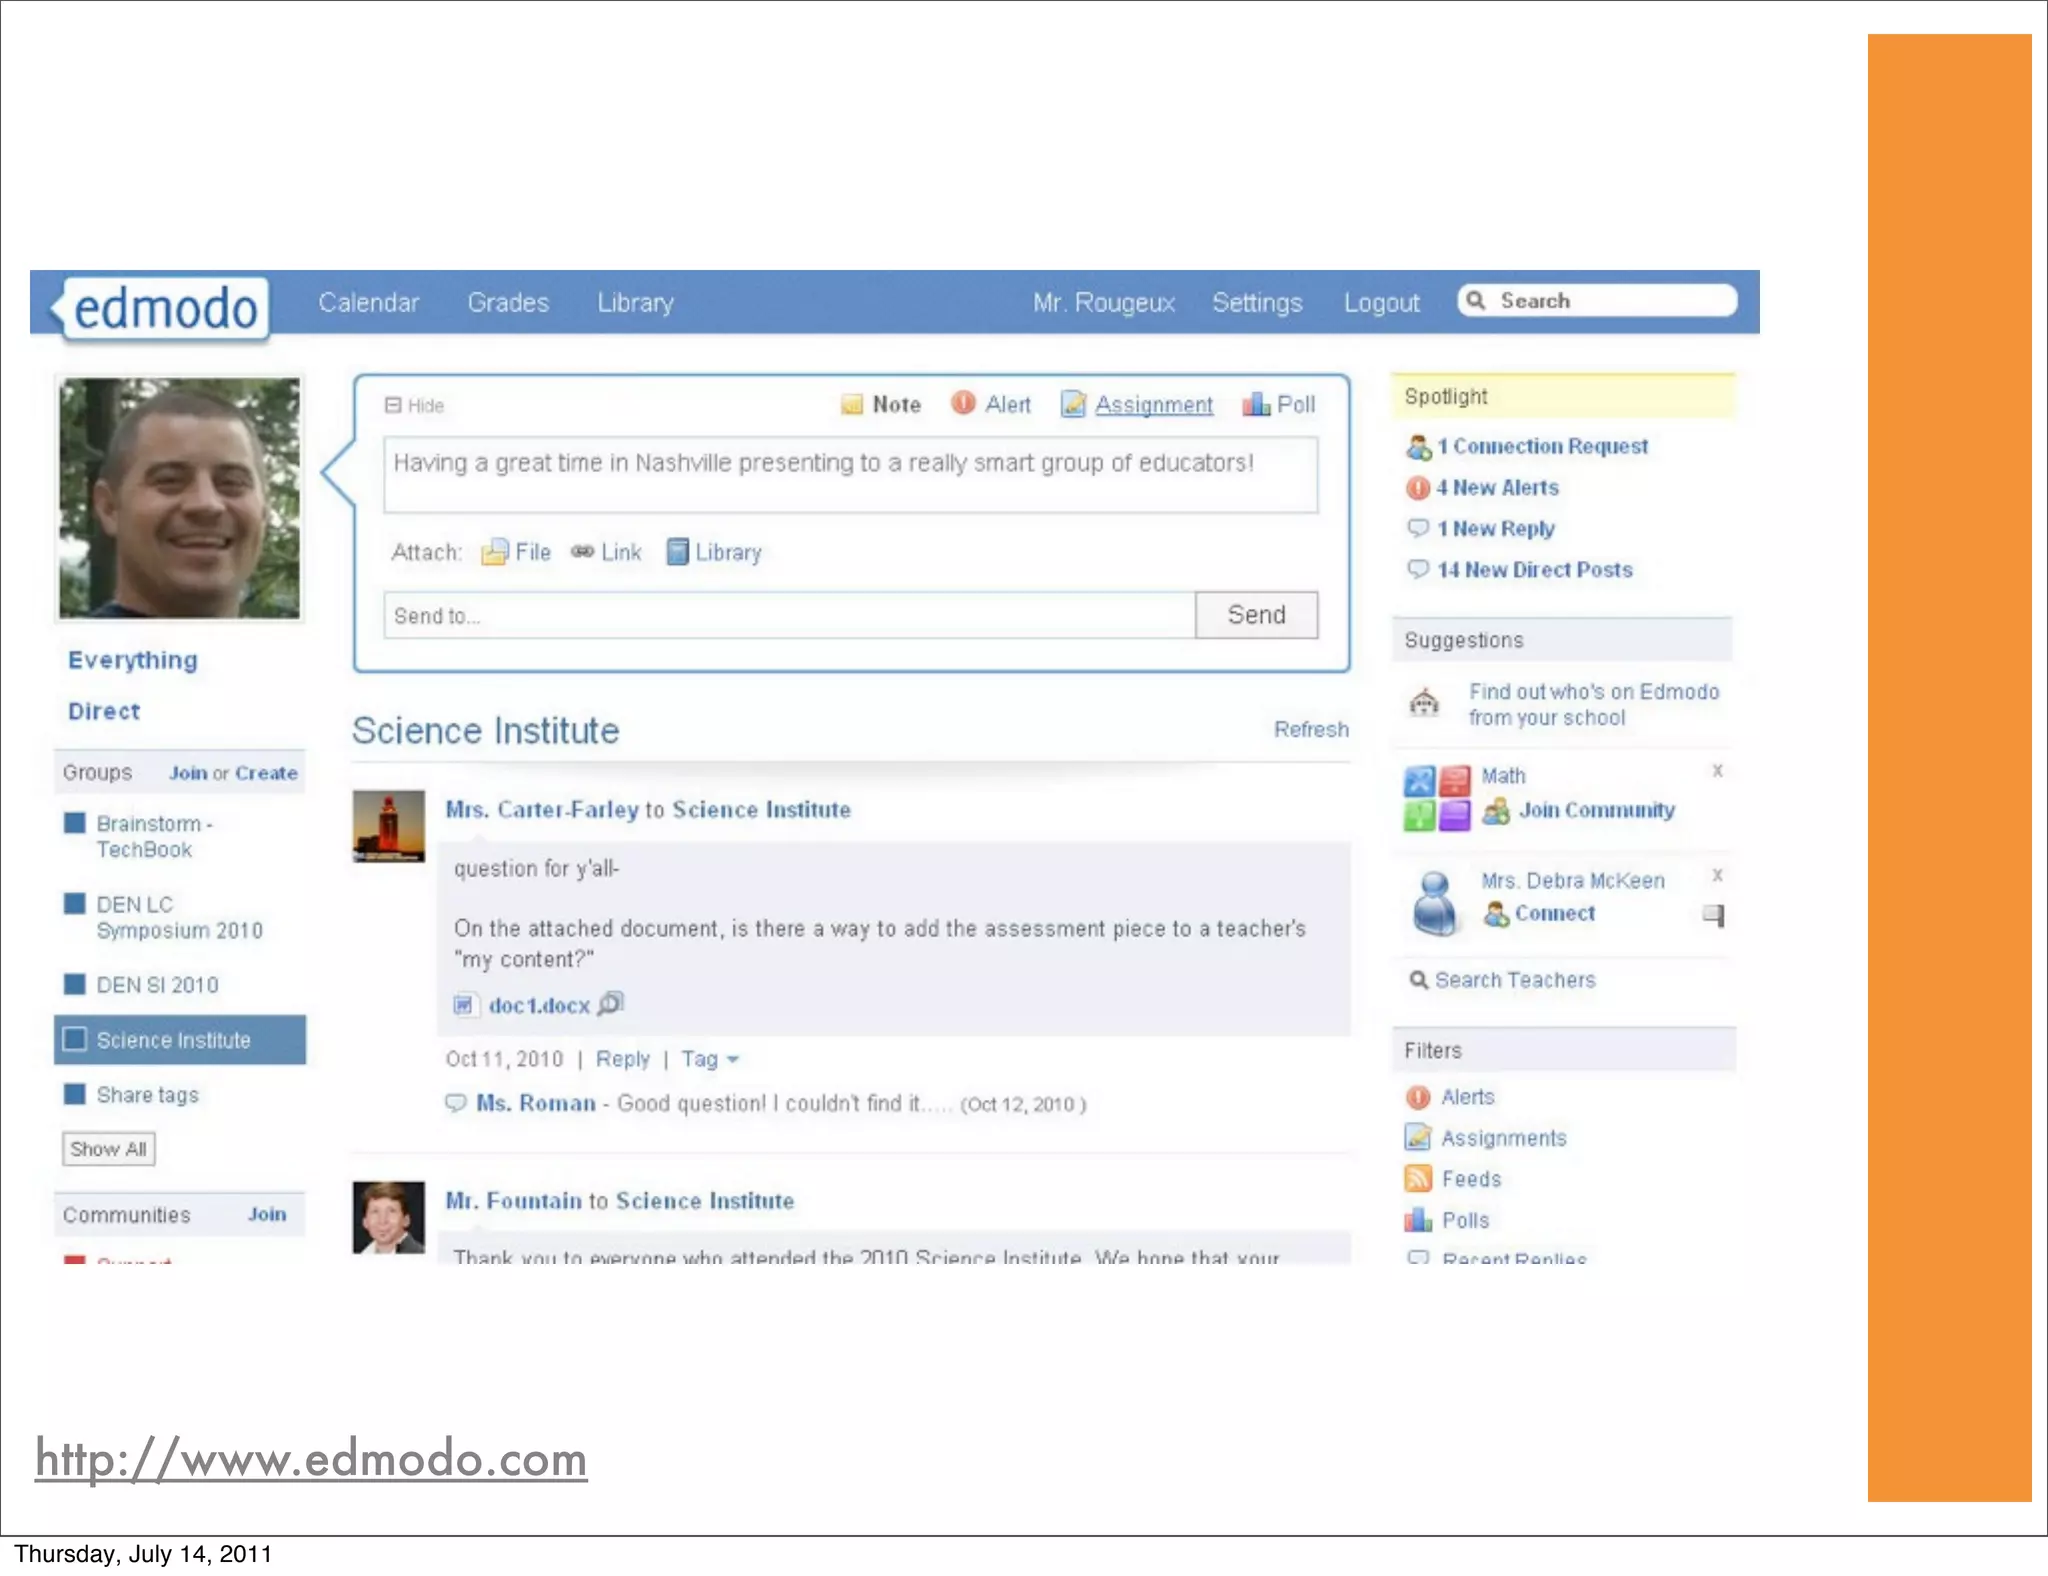2048x1576 pixels.
Task: Toggle Hide on the post box
Action: tap(415, 405)
